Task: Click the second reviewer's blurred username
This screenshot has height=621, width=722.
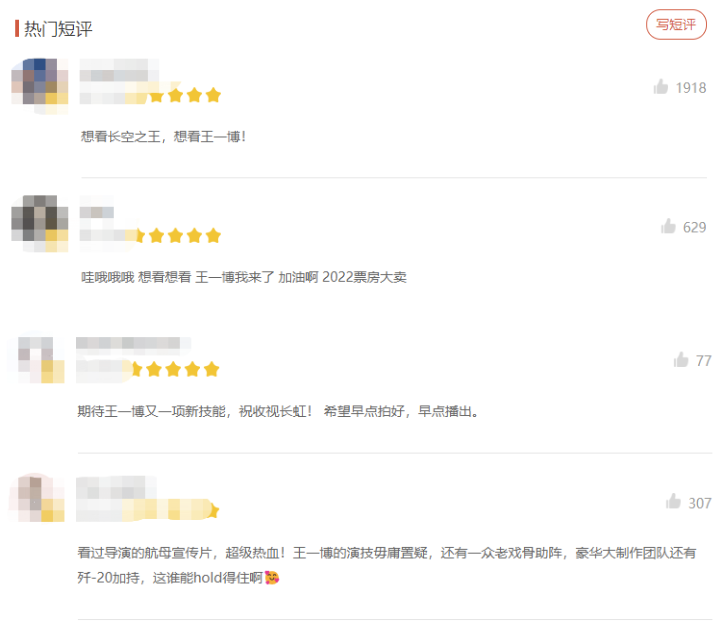Action: coord(97,211)
